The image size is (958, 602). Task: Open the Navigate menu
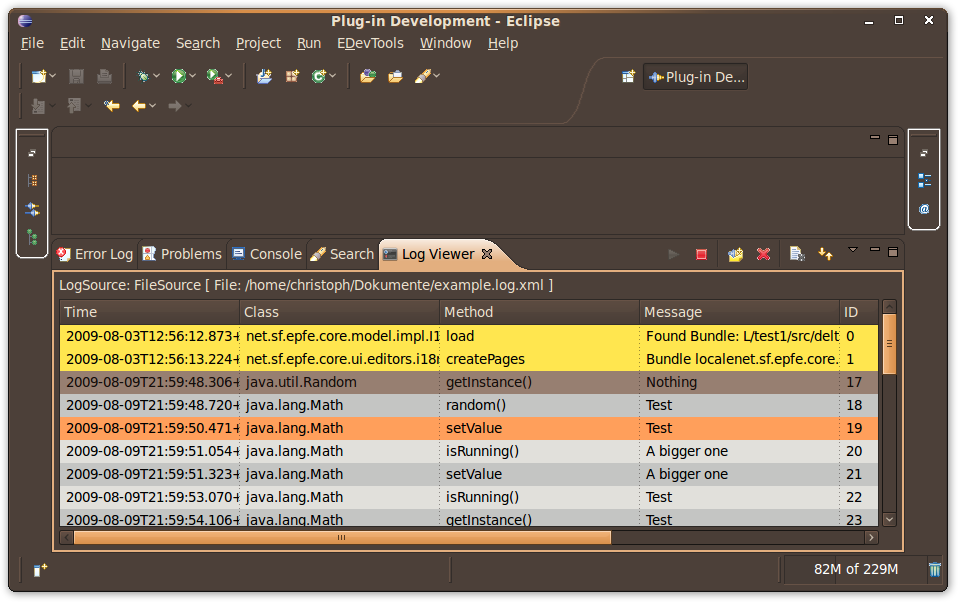130,43
